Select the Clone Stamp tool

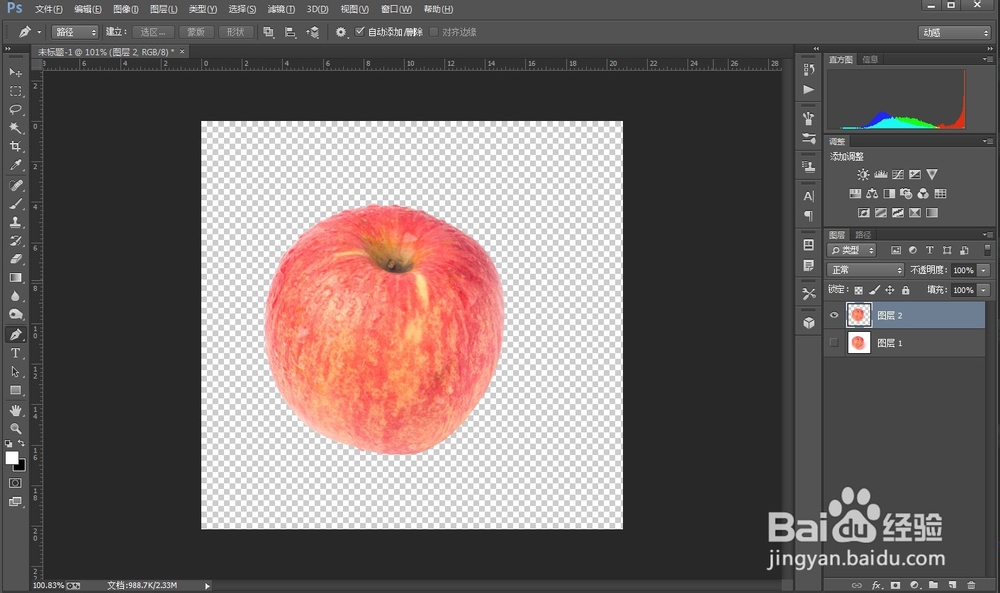(x=15, y=223)
